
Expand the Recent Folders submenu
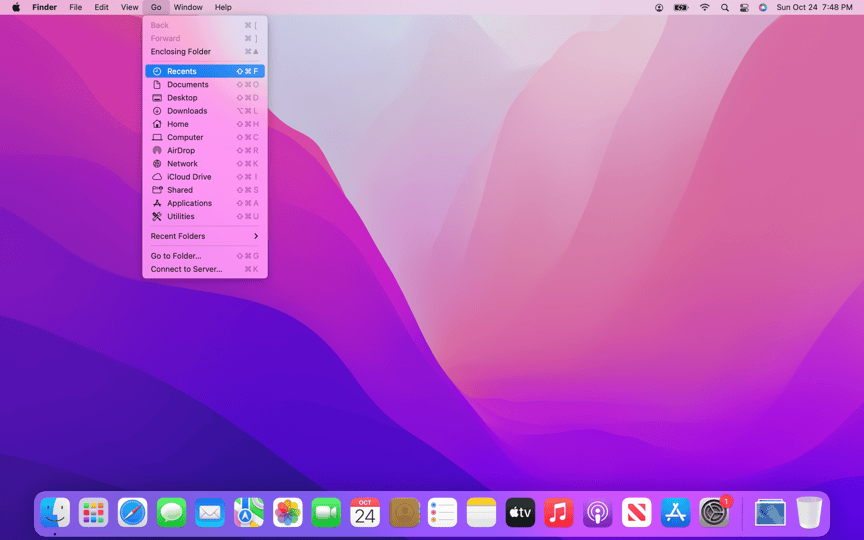205,236
